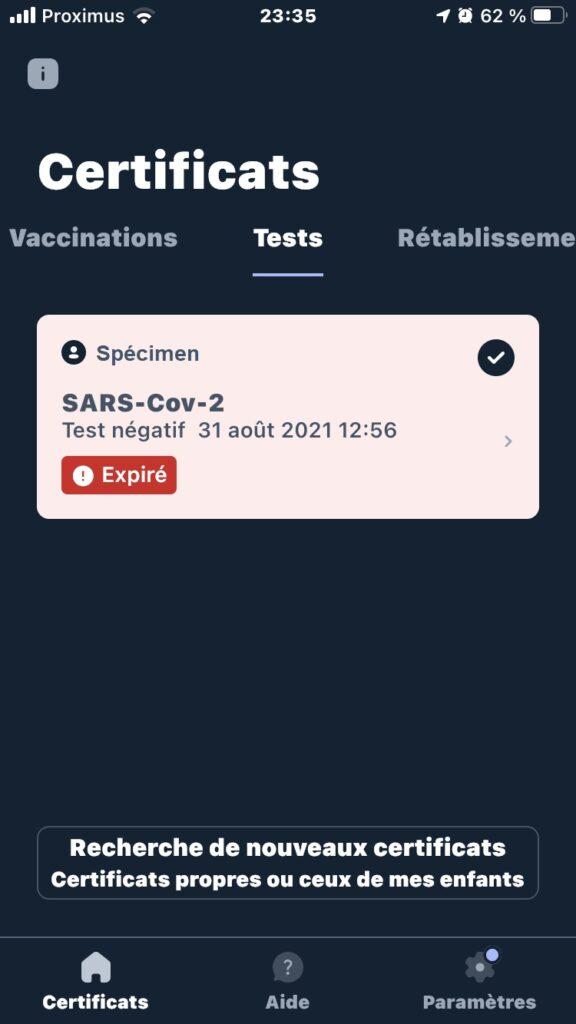This screenshot has height=1024, width=576.
Task: Switch to the Rétablissement tab
Action: click(x=487, y=238)
